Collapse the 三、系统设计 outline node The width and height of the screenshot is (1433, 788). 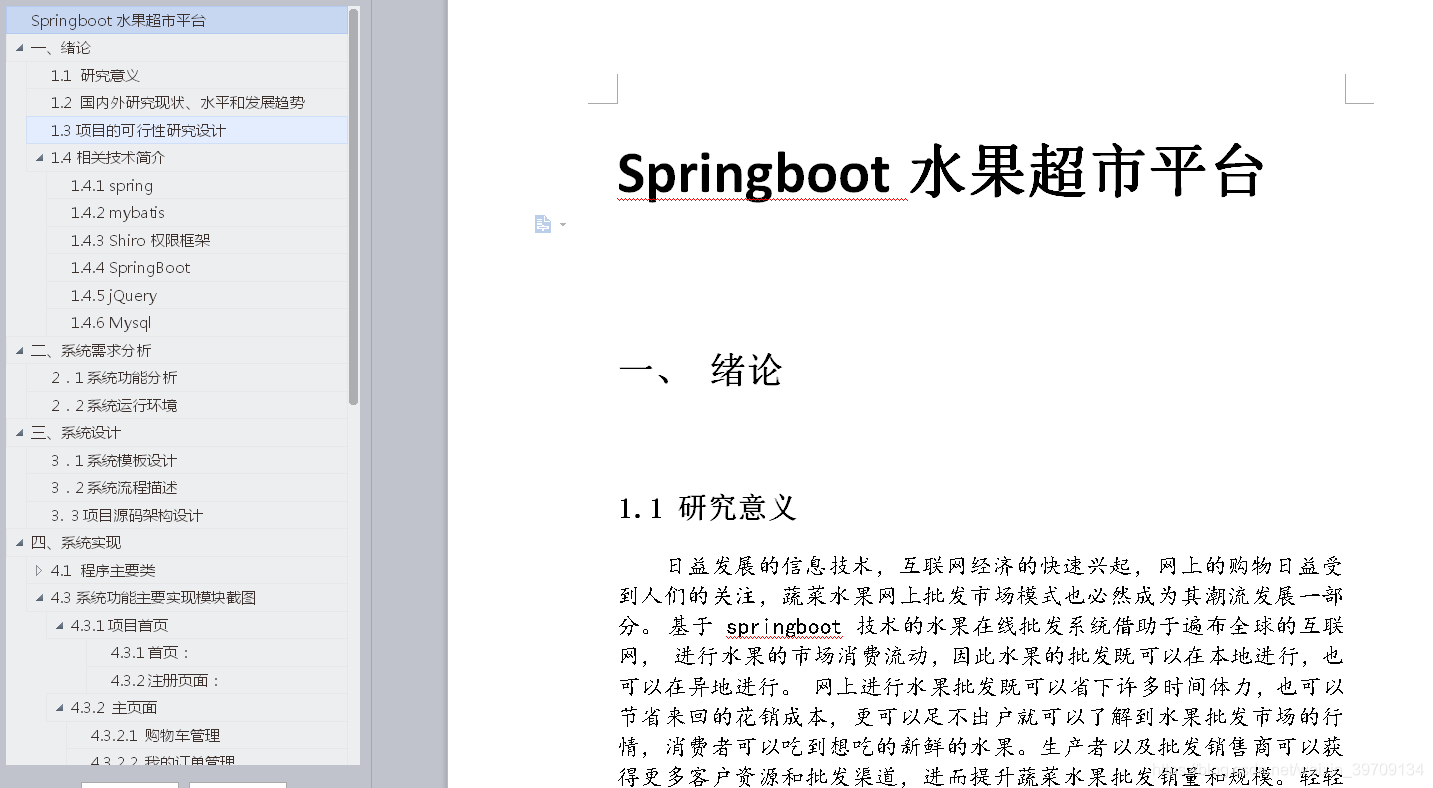tap(20, 433)
